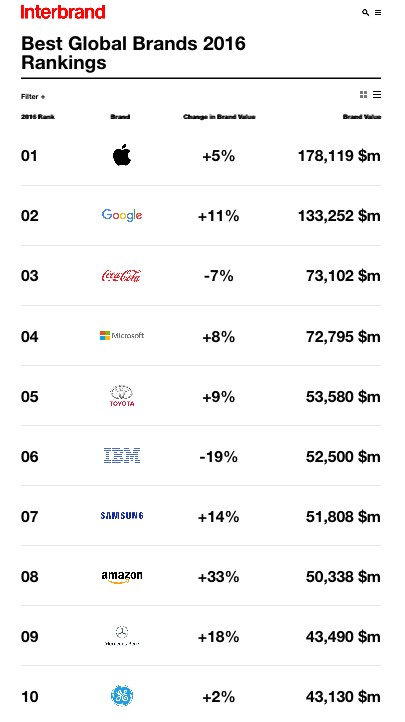This screenshot has width=405, height=722.
Task: Click the Google brand logo
Action: coord(122,215)
